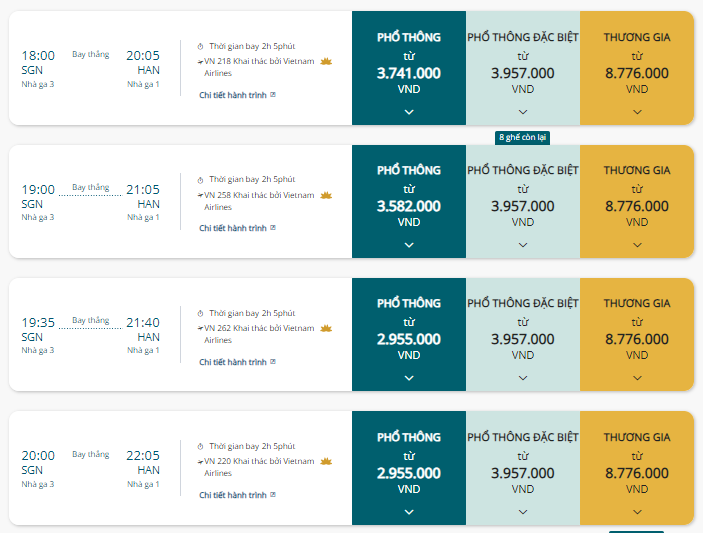Select Thương Gia 8.776.000 on 19:35 flight

pyautogui.click(x=637, y=339)
